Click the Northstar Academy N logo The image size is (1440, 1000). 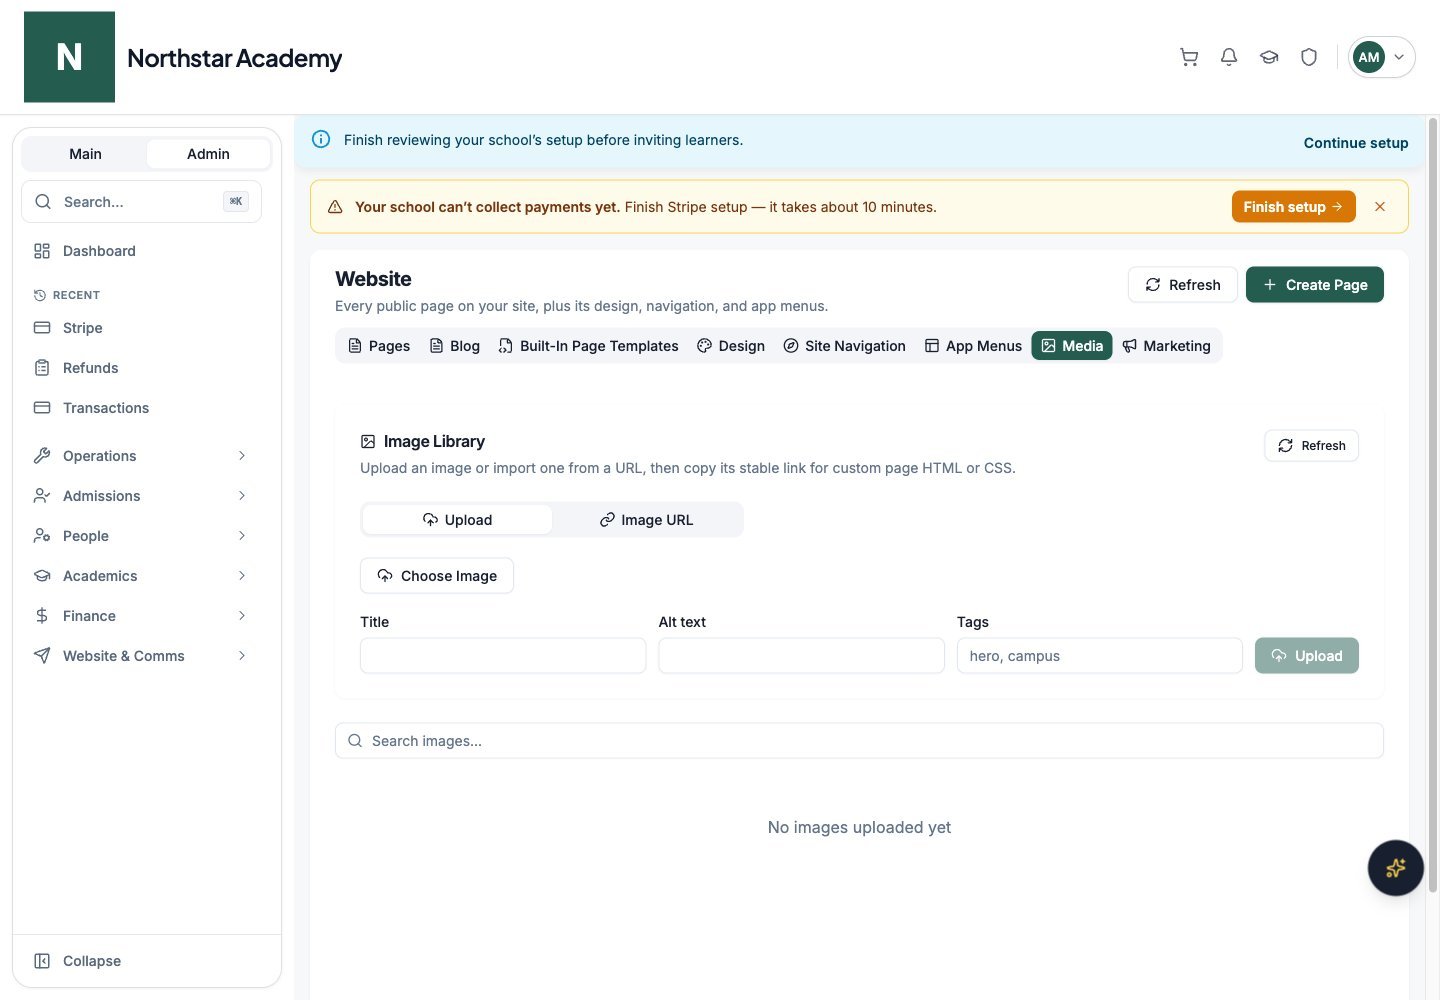pyautogui.click(x=69, y=57)
